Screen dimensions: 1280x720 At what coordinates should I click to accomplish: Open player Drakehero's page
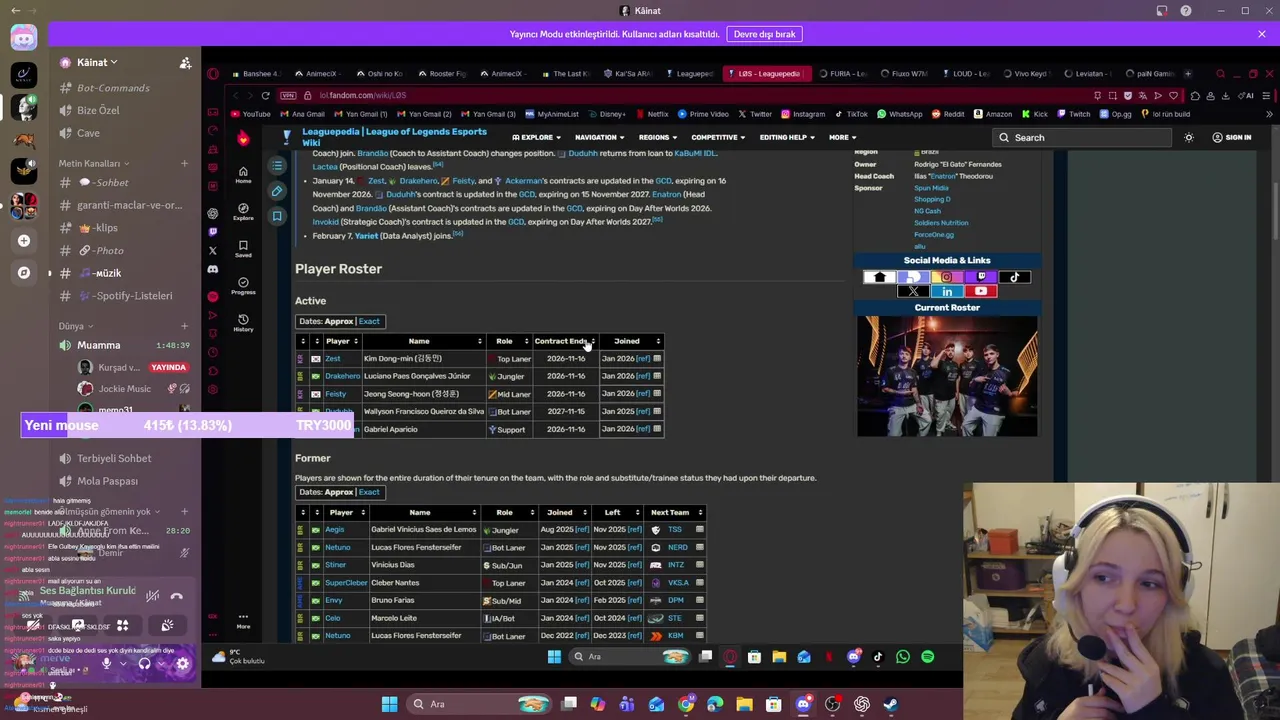coord(342,376)
